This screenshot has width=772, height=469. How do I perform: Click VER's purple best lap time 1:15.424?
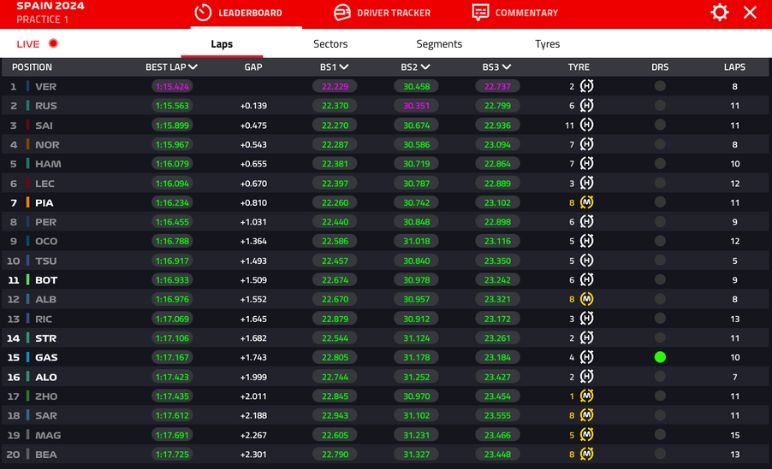(x=172, y=87)
